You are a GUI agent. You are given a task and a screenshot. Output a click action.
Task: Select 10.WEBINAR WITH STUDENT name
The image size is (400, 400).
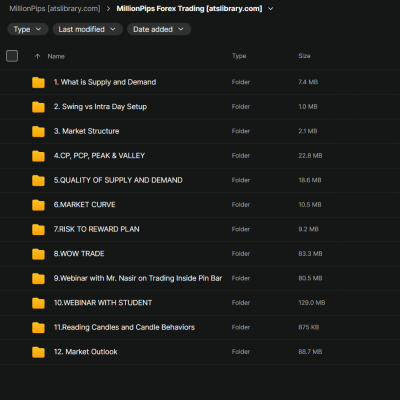pos(103,303)
